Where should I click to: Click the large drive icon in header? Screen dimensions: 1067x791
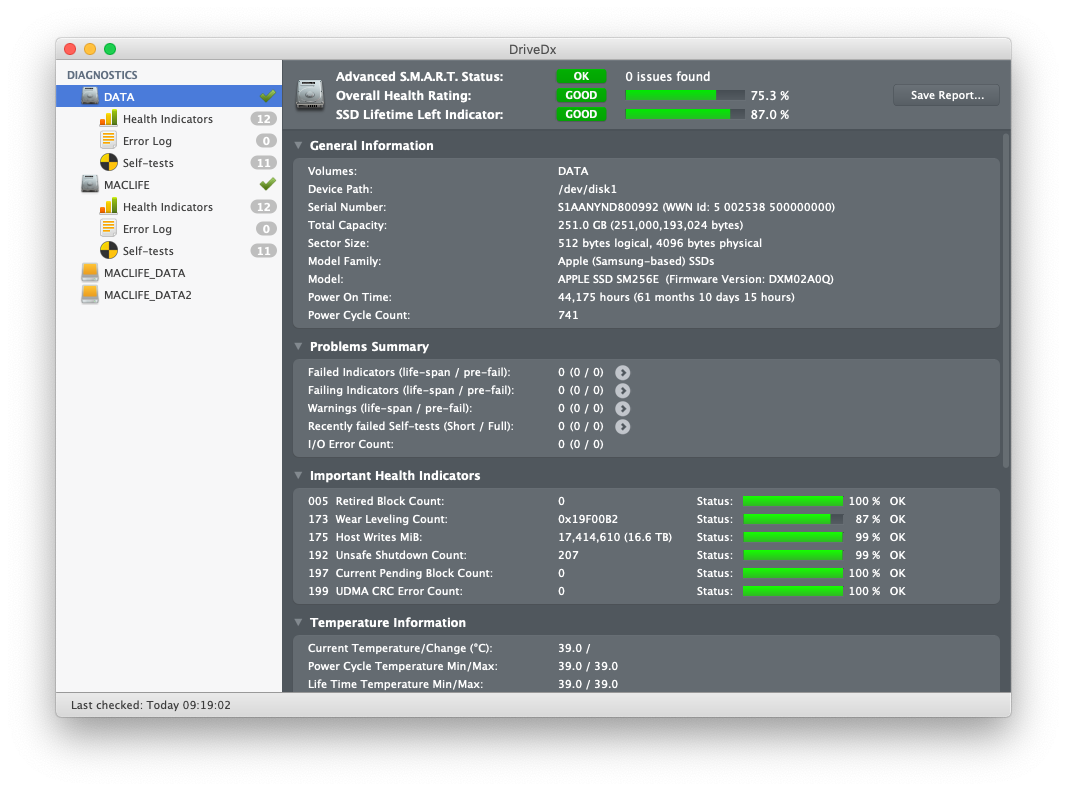[310, 95]
